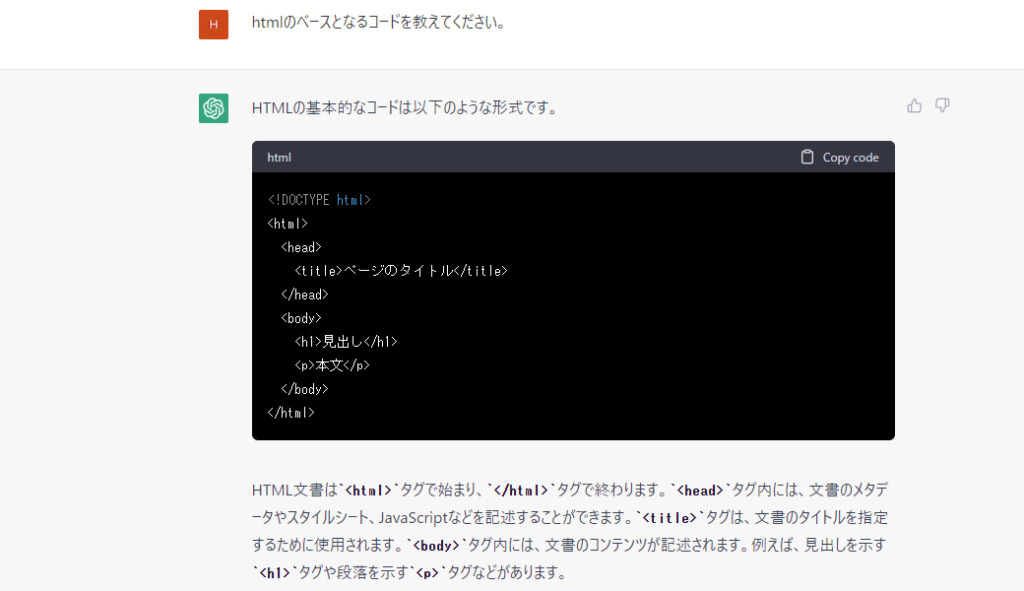Image resolution: width=1024 pixels, height=591 pixels.
Task: Click the inline <head> code in the explanation
Action: [x=700, y=490]
